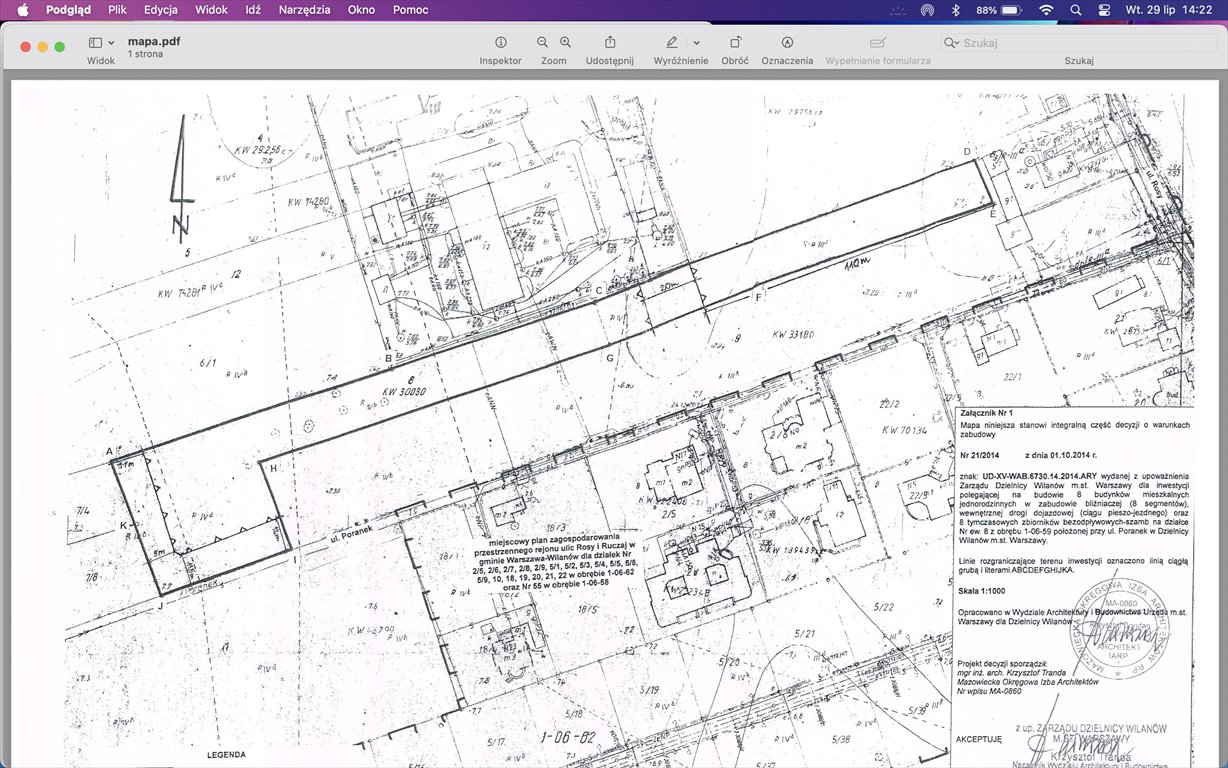Click the mapa.pdf window title
1228x768 pixels.
pos(154,41)
